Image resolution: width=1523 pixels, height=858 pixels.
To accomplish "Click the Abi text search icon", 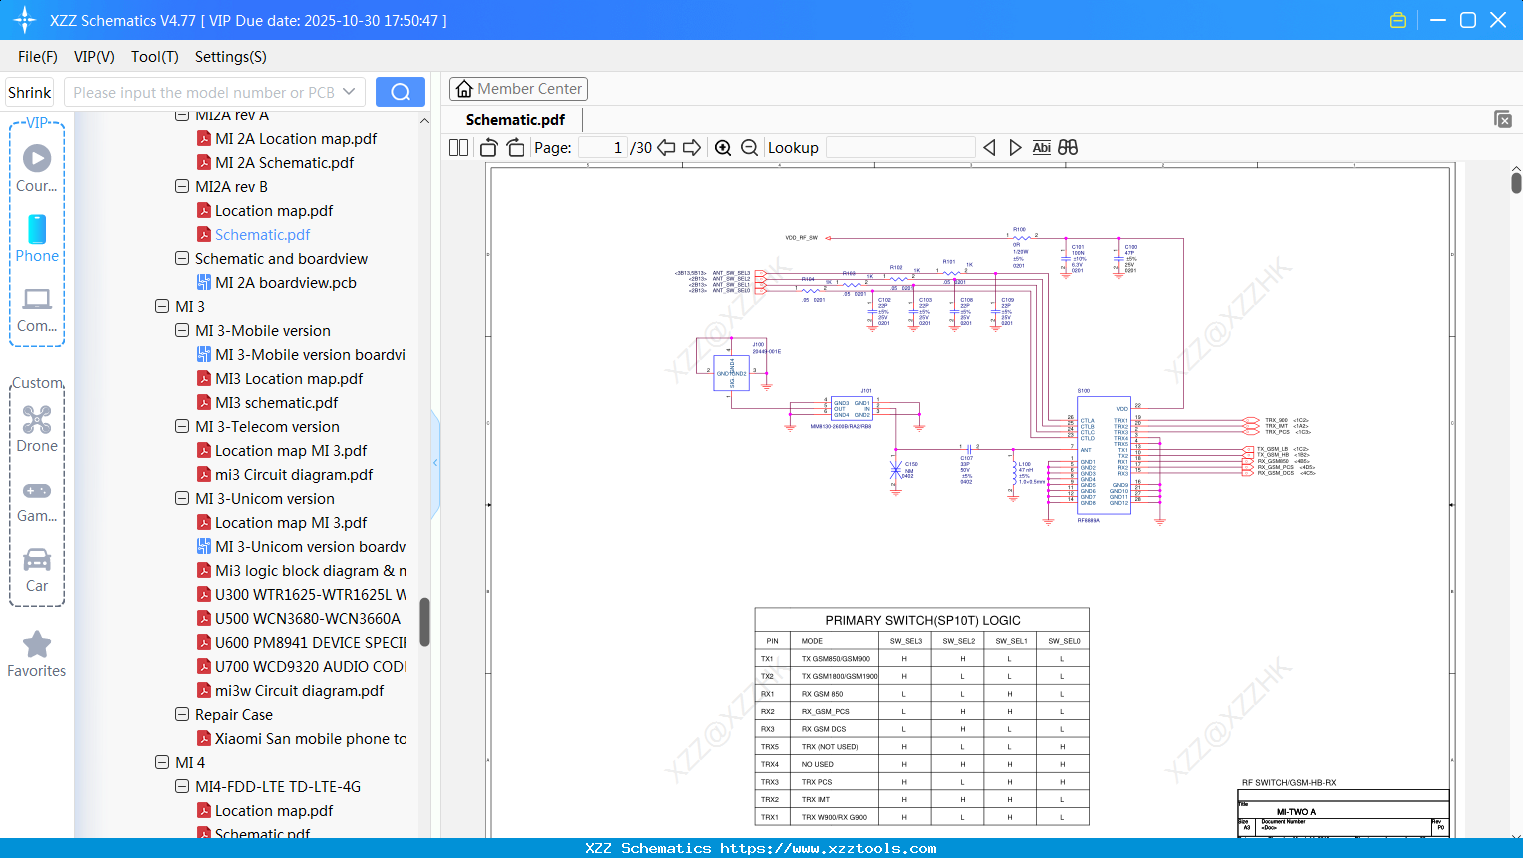I will click(1042, 147).
